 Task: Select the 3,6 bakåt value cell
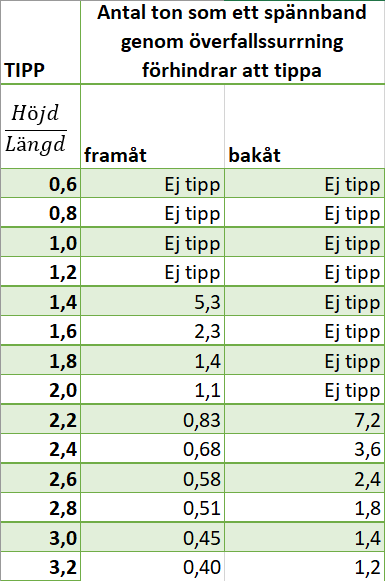(x=305, y=448)
